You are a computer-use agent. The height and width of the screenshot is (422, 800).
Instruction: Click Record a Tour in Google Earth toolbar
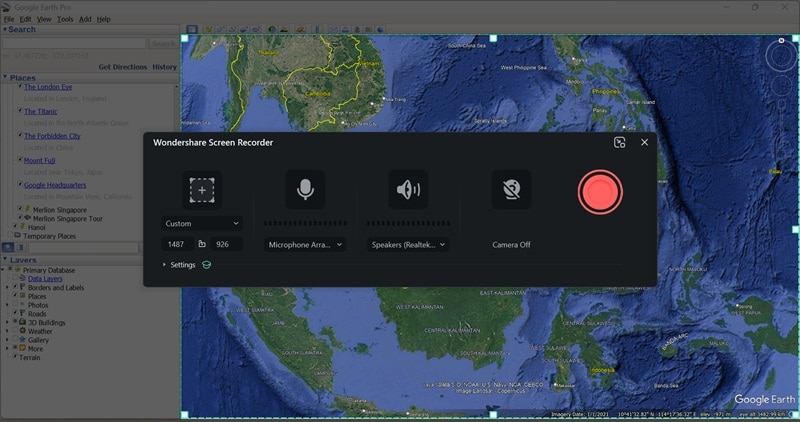coord(256,30)
